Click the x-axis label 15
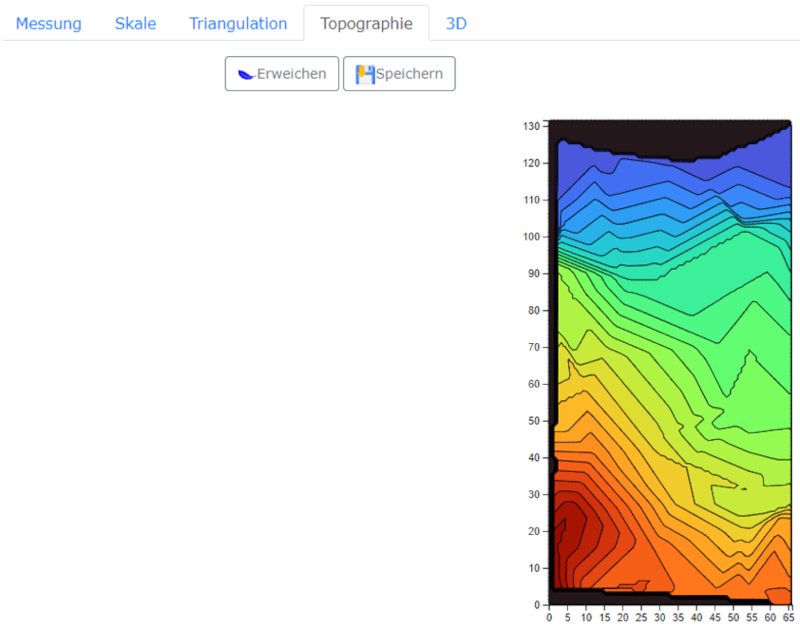This screenshot has height=630, width=800. 605,618
